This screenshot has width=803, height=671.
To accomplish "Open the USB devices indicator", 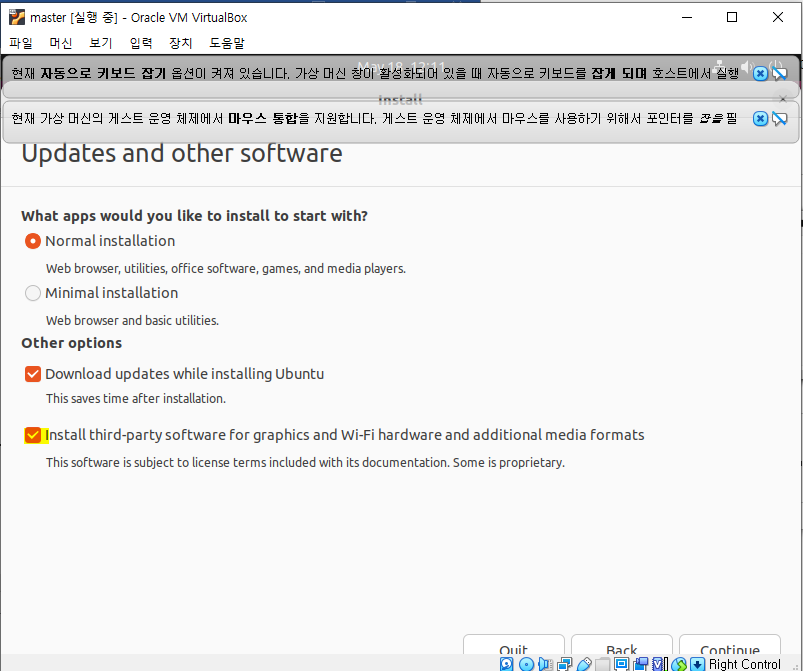I will (584, 664).
